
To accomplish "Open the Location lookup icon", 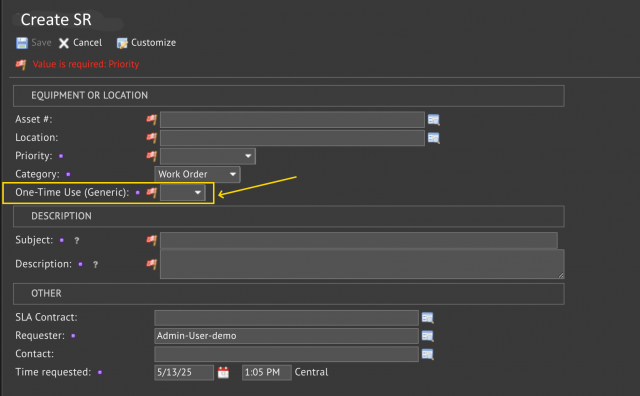I will click(x=433, y=138).
